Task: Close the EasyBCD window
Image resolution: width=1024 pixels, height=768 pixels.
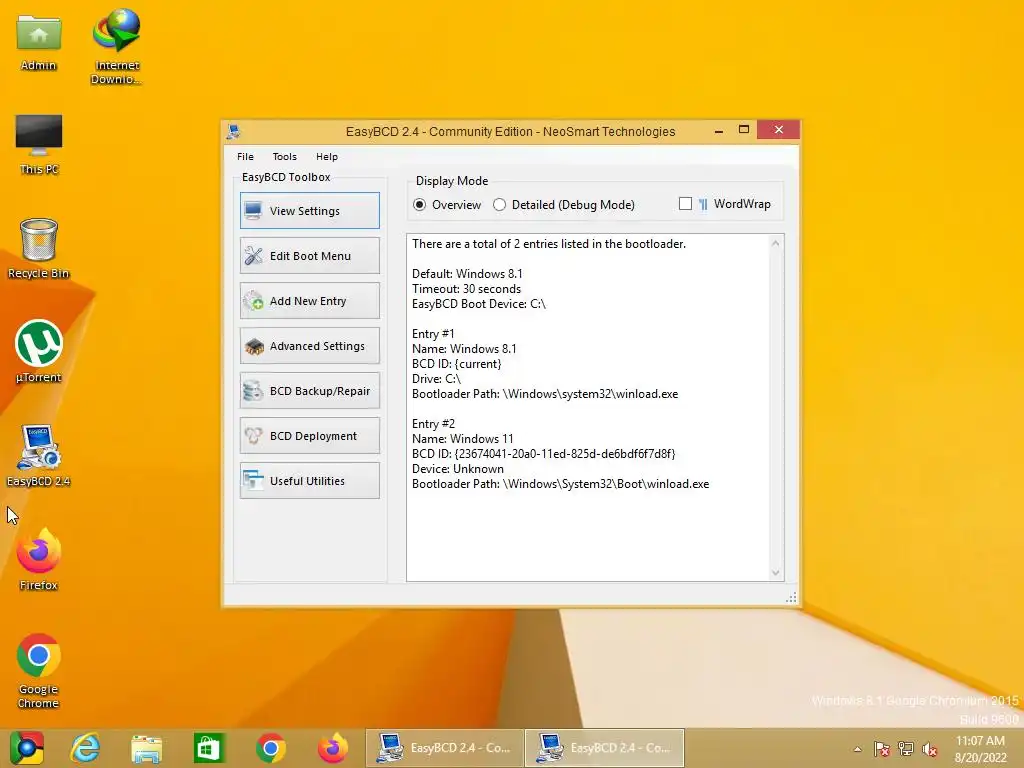Action: 778,130
